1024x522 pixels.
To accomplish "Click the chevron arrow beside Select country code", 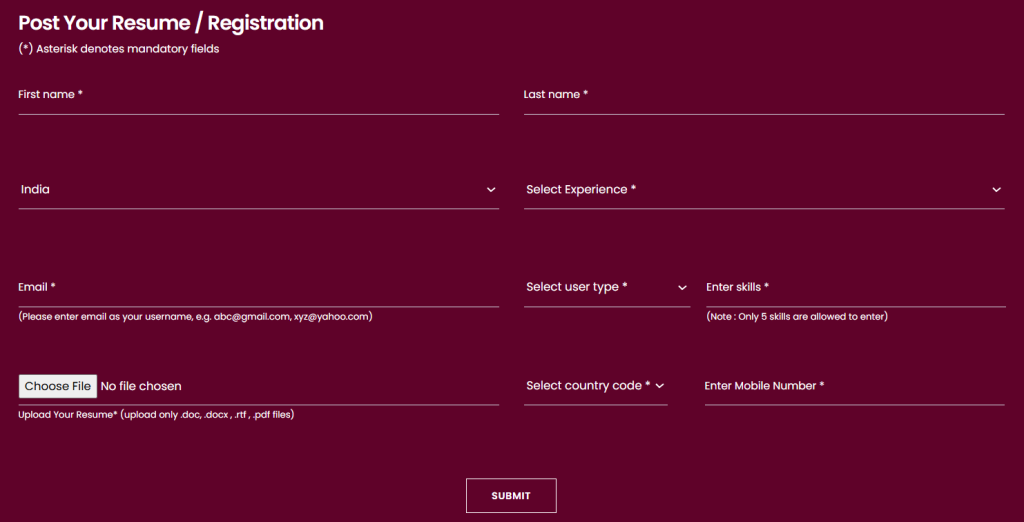I will pos(660,386).
